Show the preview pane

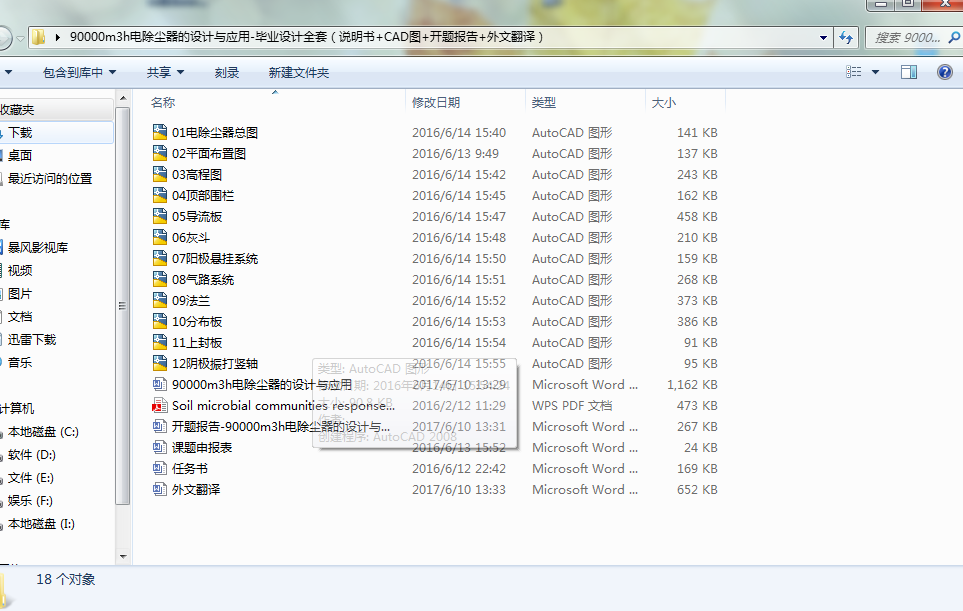pyautogui.click(x=908, y=71)
